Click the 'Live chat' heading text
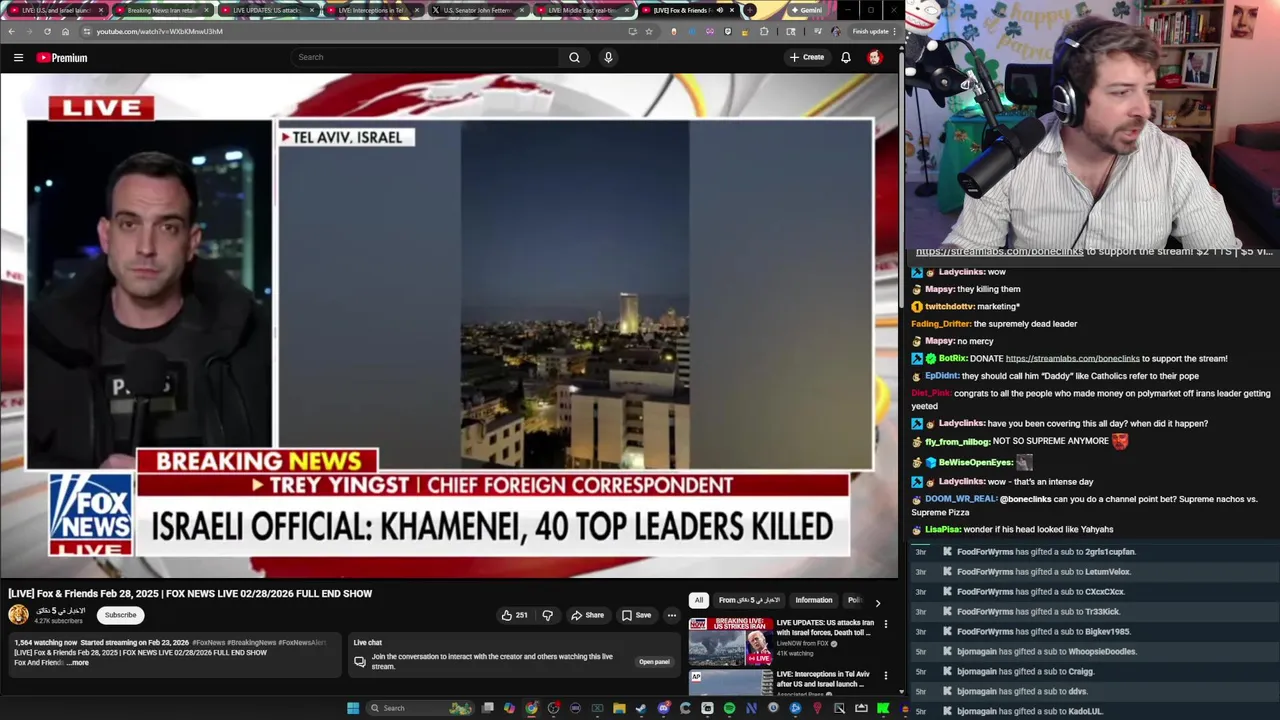The width and height of the screenshot is (1280, 720). (367, 643)
